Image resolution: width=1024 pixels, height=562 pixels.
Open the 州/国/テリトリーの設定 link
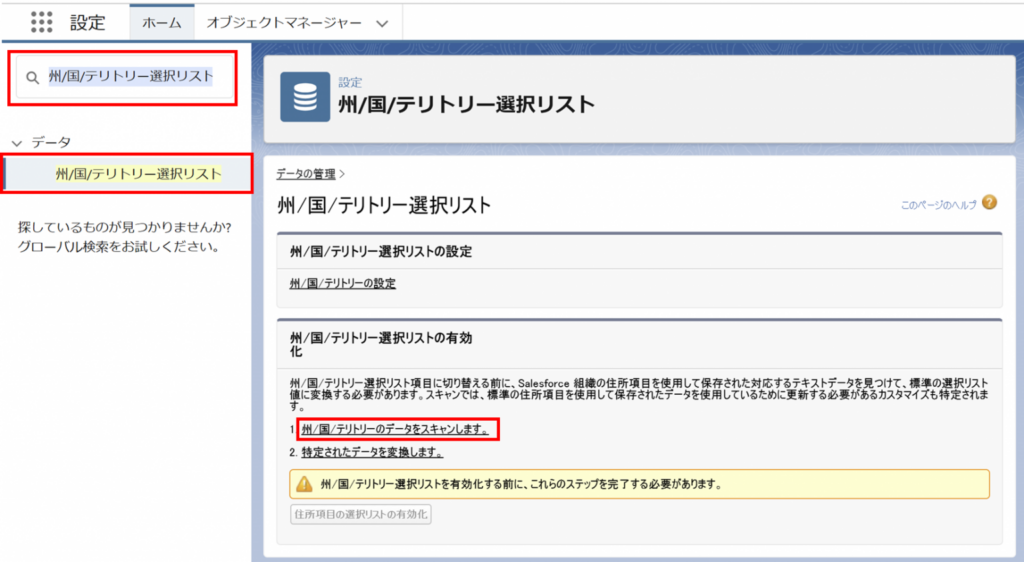coord(342,283)
